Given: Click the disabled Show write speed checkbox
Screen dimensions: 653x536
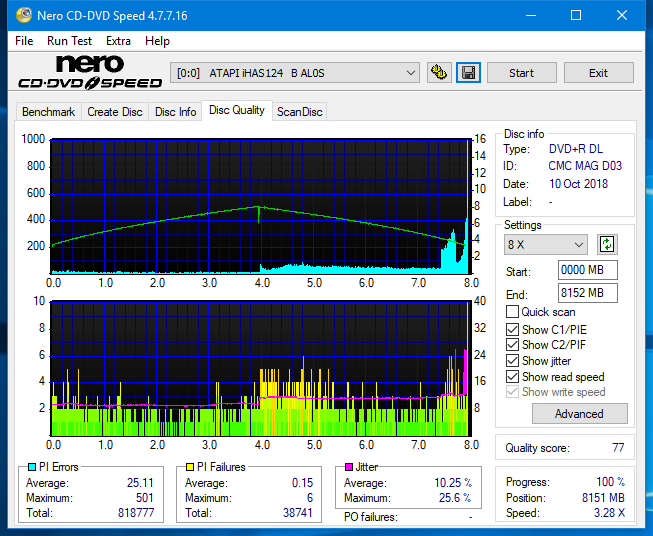Looking at the screenshot, I should (512, 392).
